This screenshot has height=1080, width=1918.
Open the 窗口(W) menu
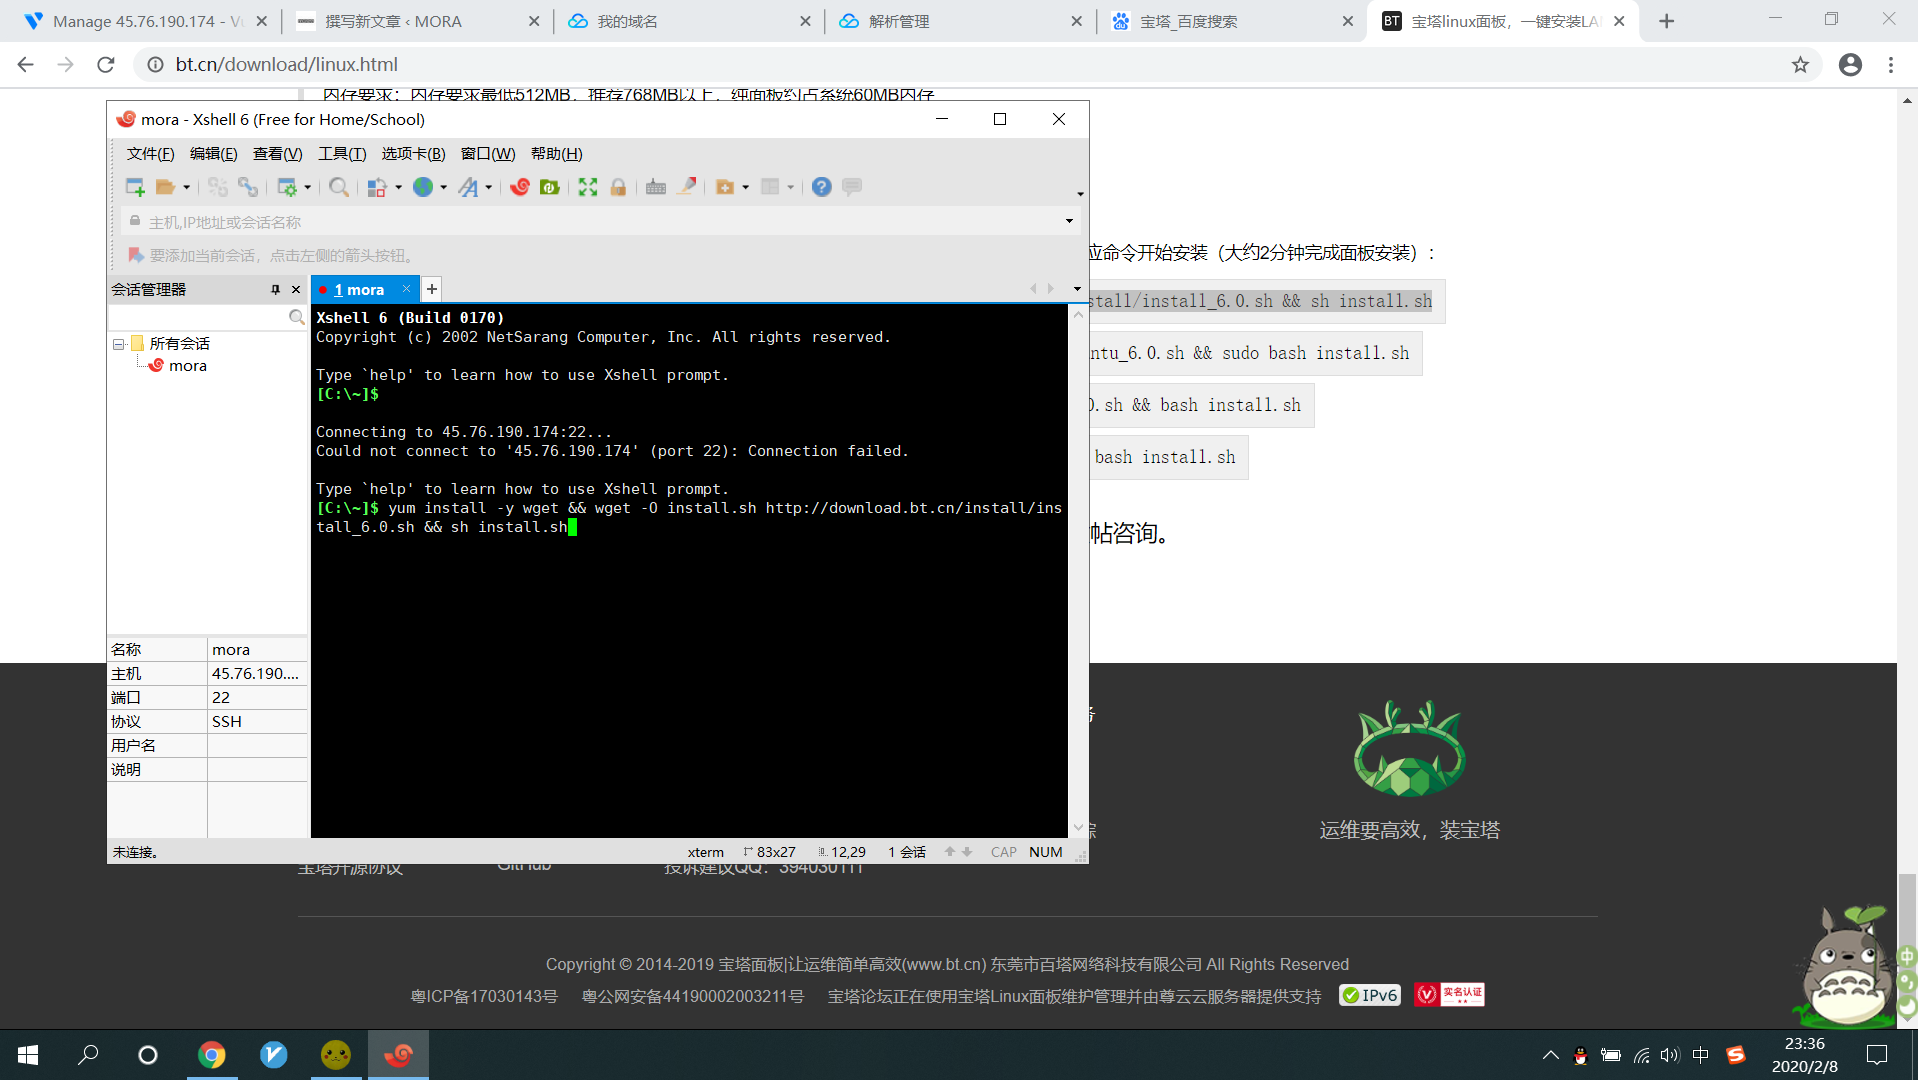(488, 154)
